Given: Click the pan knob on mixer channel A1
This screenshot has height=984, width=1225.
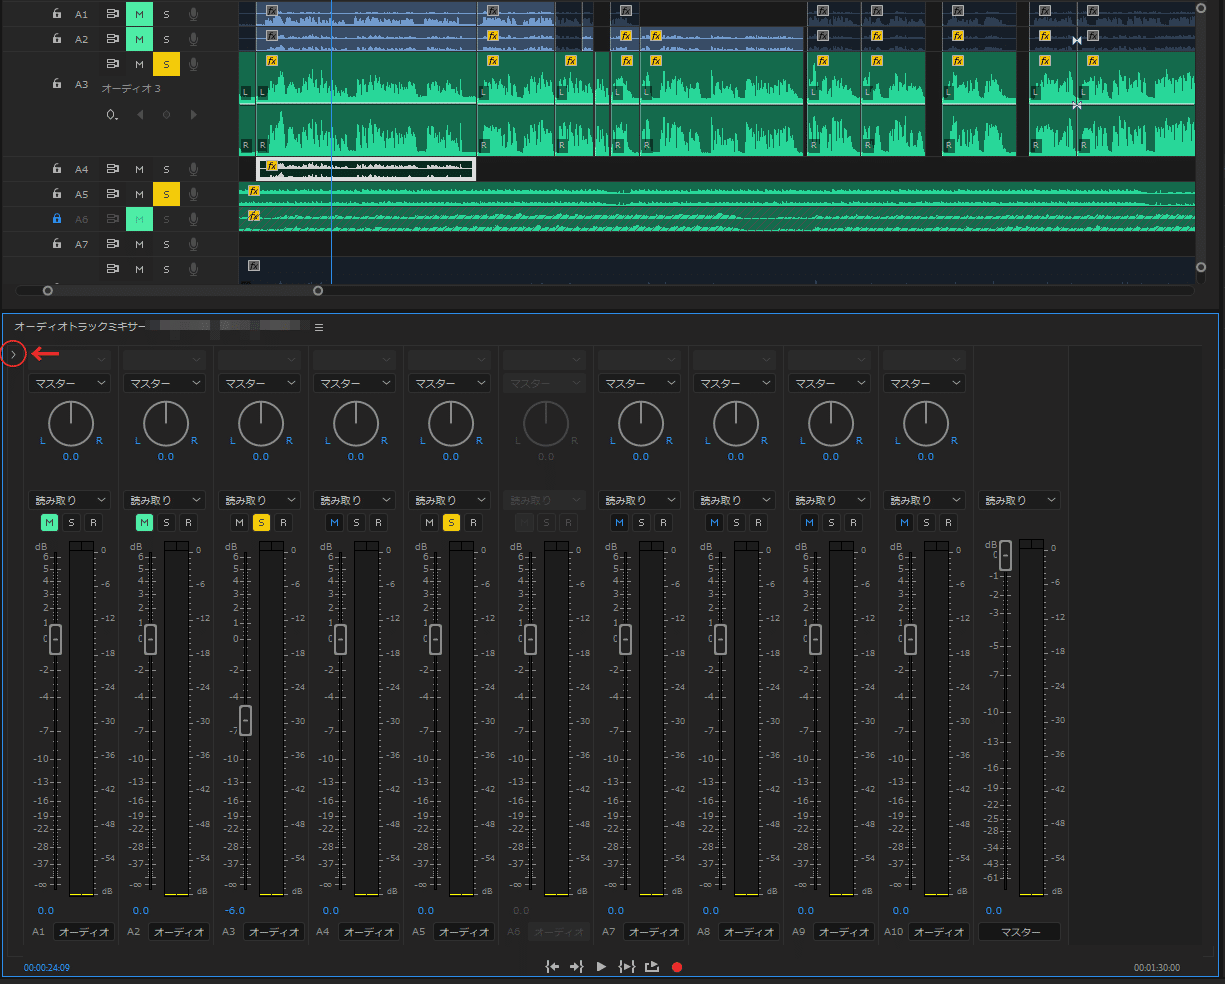Looking at the screenshot, I should (70, 424).
